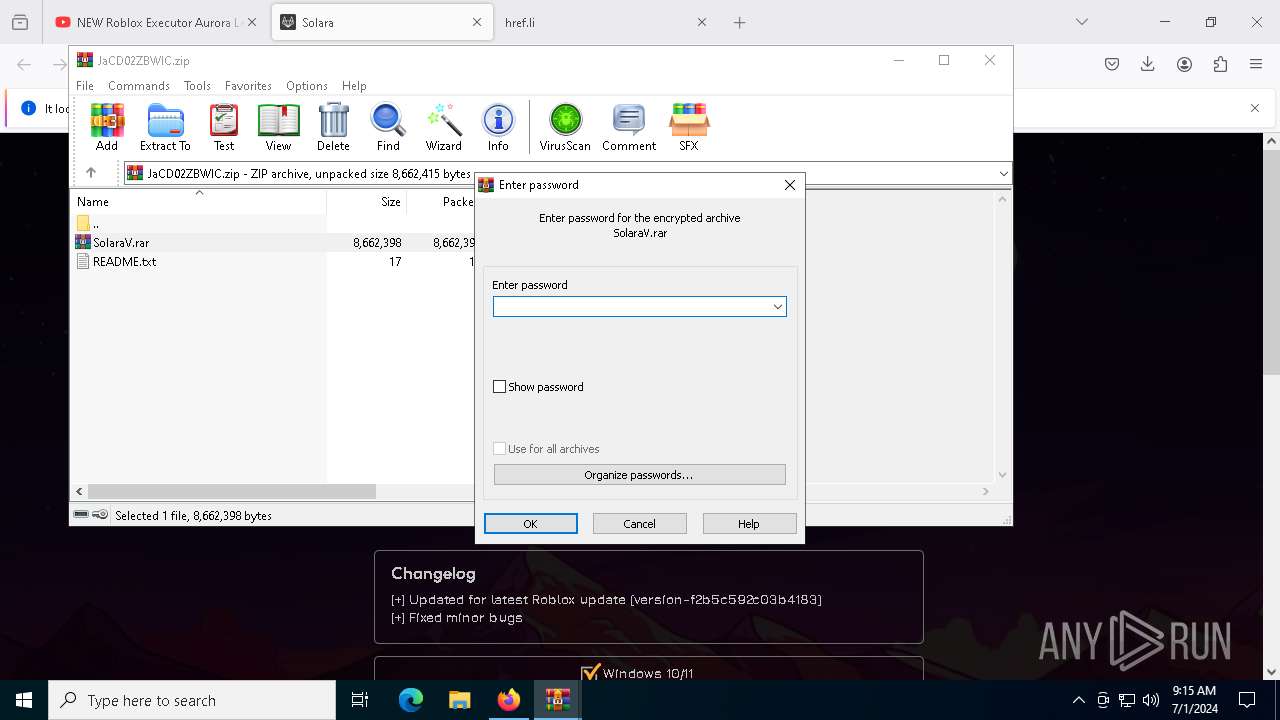Click the Delete toolbar icon
Image resolution: width=1280 pixels, height=720 pixels.
click(333, 127)
